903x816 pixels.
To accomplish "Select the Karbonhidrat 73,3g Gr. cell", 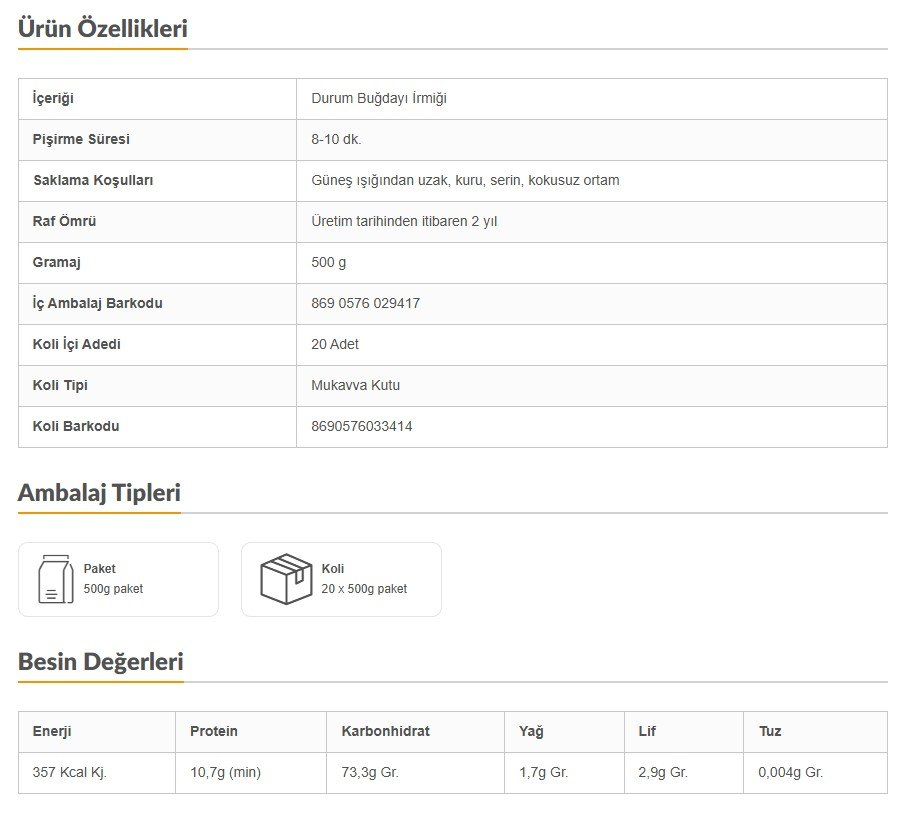I will click(x=370, y=772).
